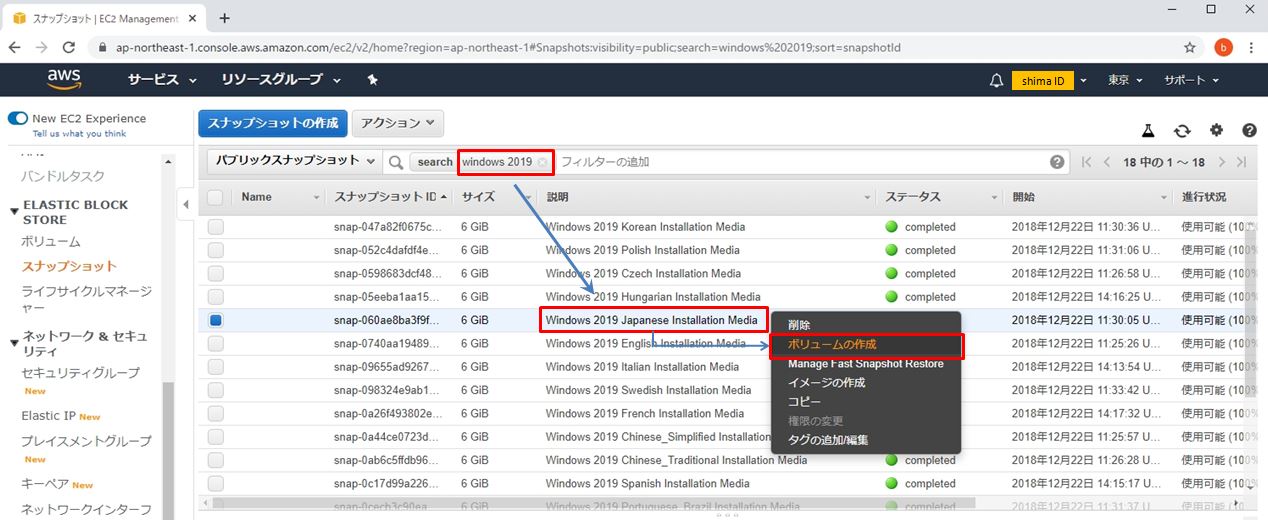Reload the browser page
Screen dimensions: 1268x520
69,47
